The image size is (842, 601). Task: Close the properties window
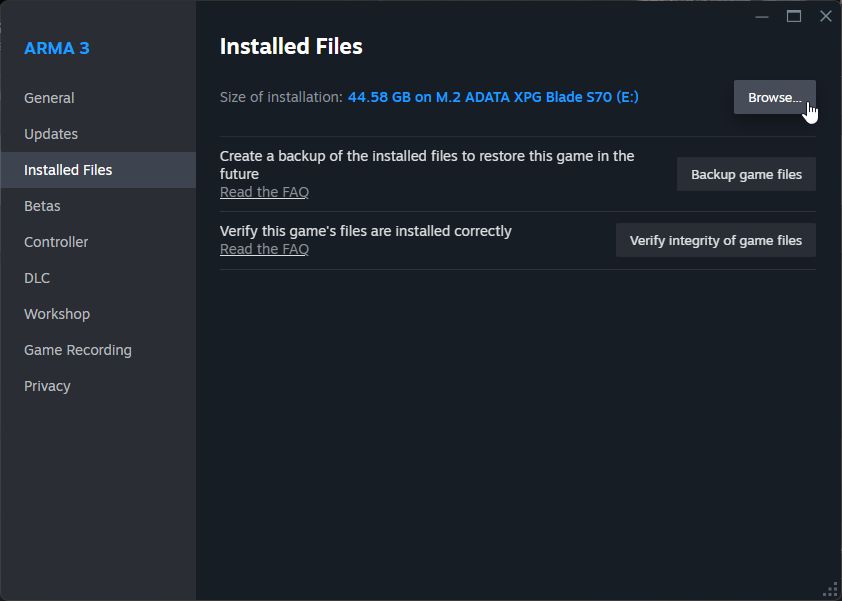[826, 17]
